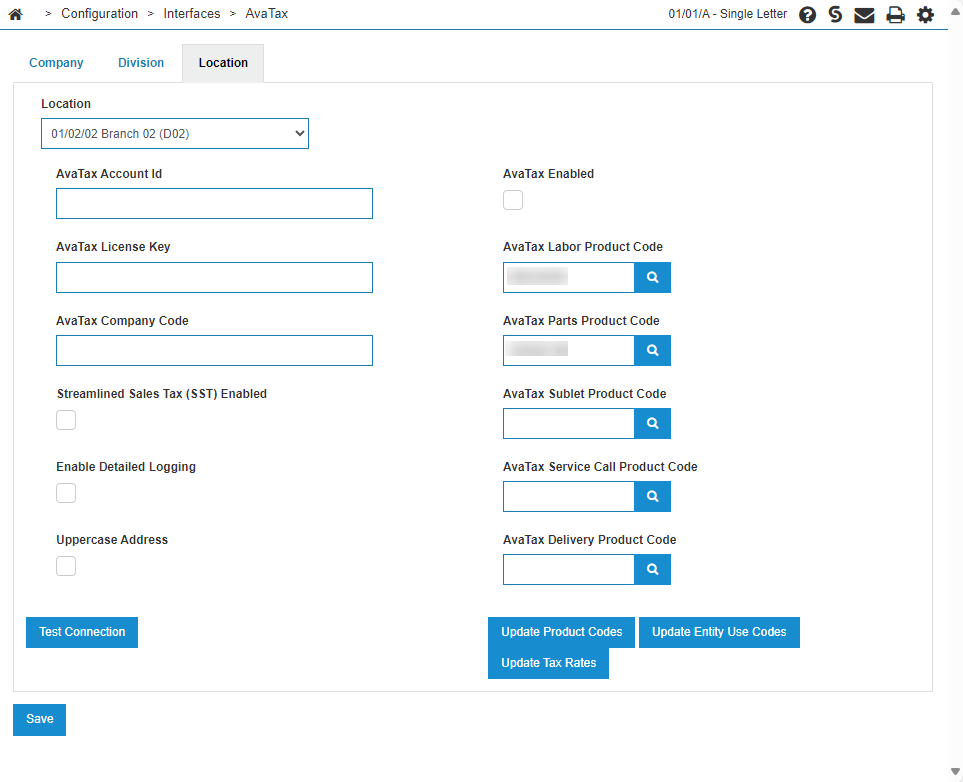The image size is (963, 782).
Task: Focus the AvaTax Delivery Product Code field
Action: 569,569
